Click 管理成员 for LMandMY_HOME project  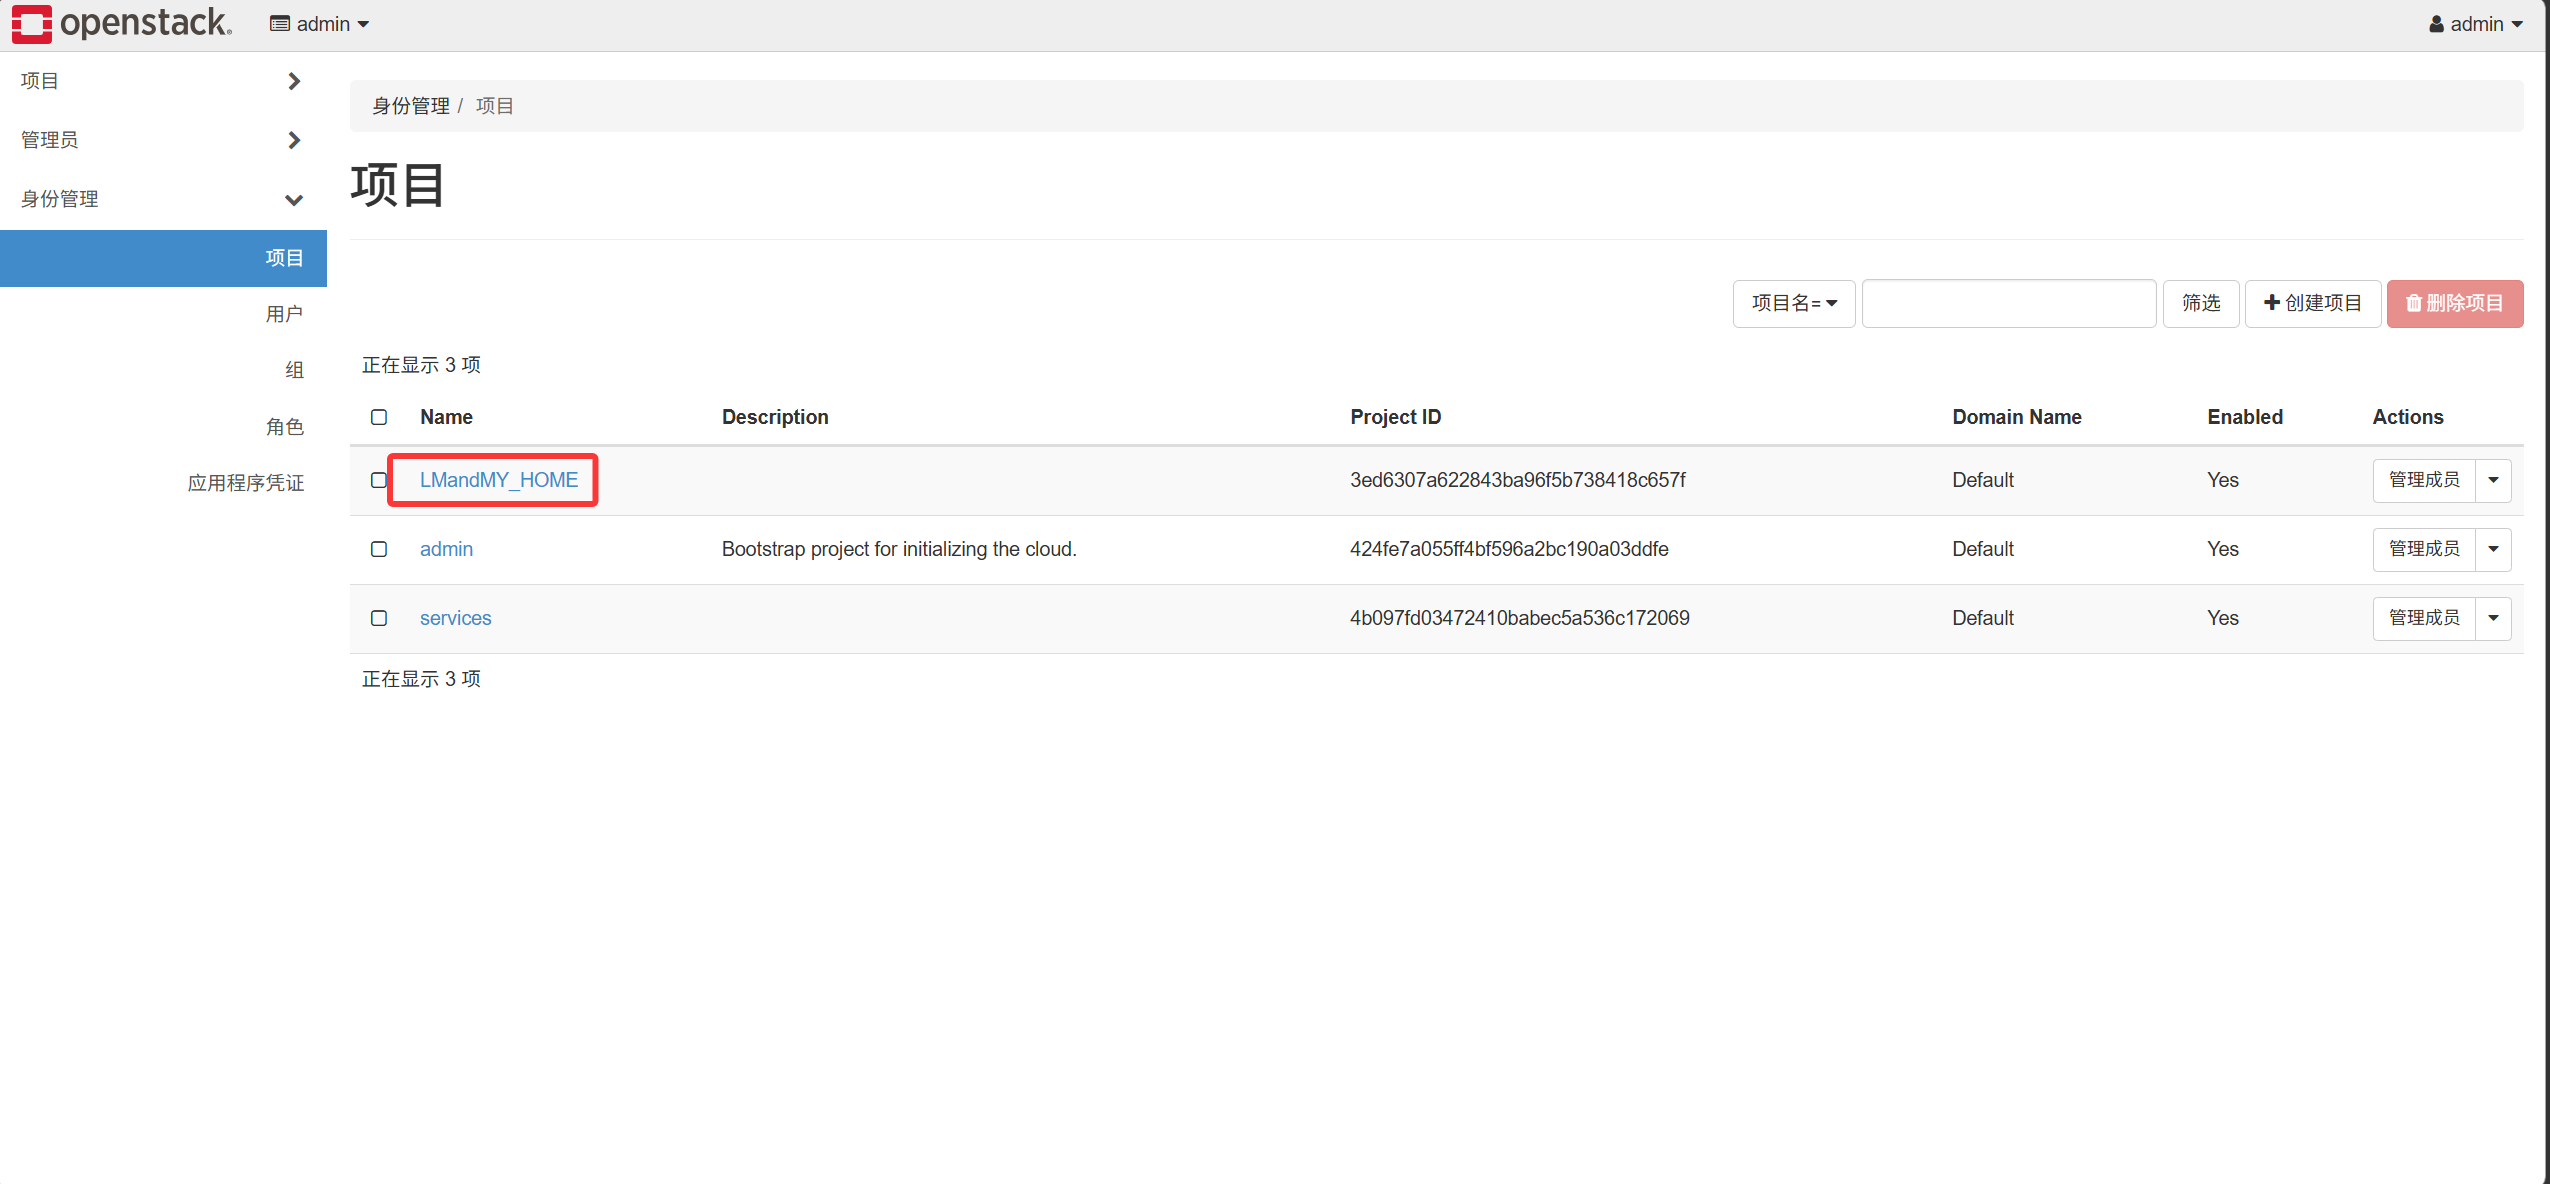(2424, 480)
